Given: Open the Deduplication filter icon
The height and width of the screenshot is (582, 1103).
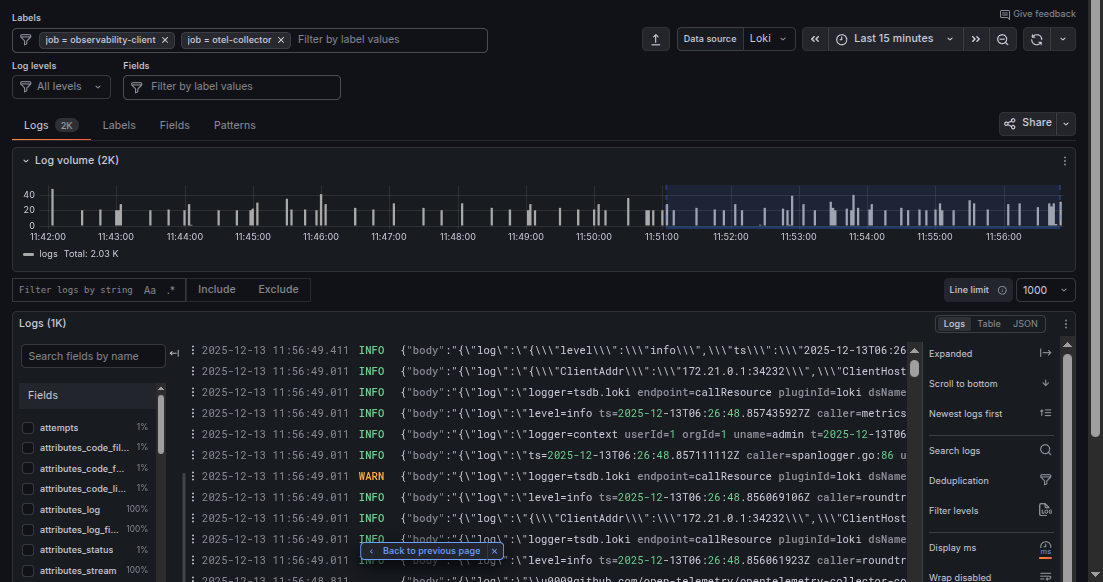Looking at the screenshot, I should [x=1045, y=480].
